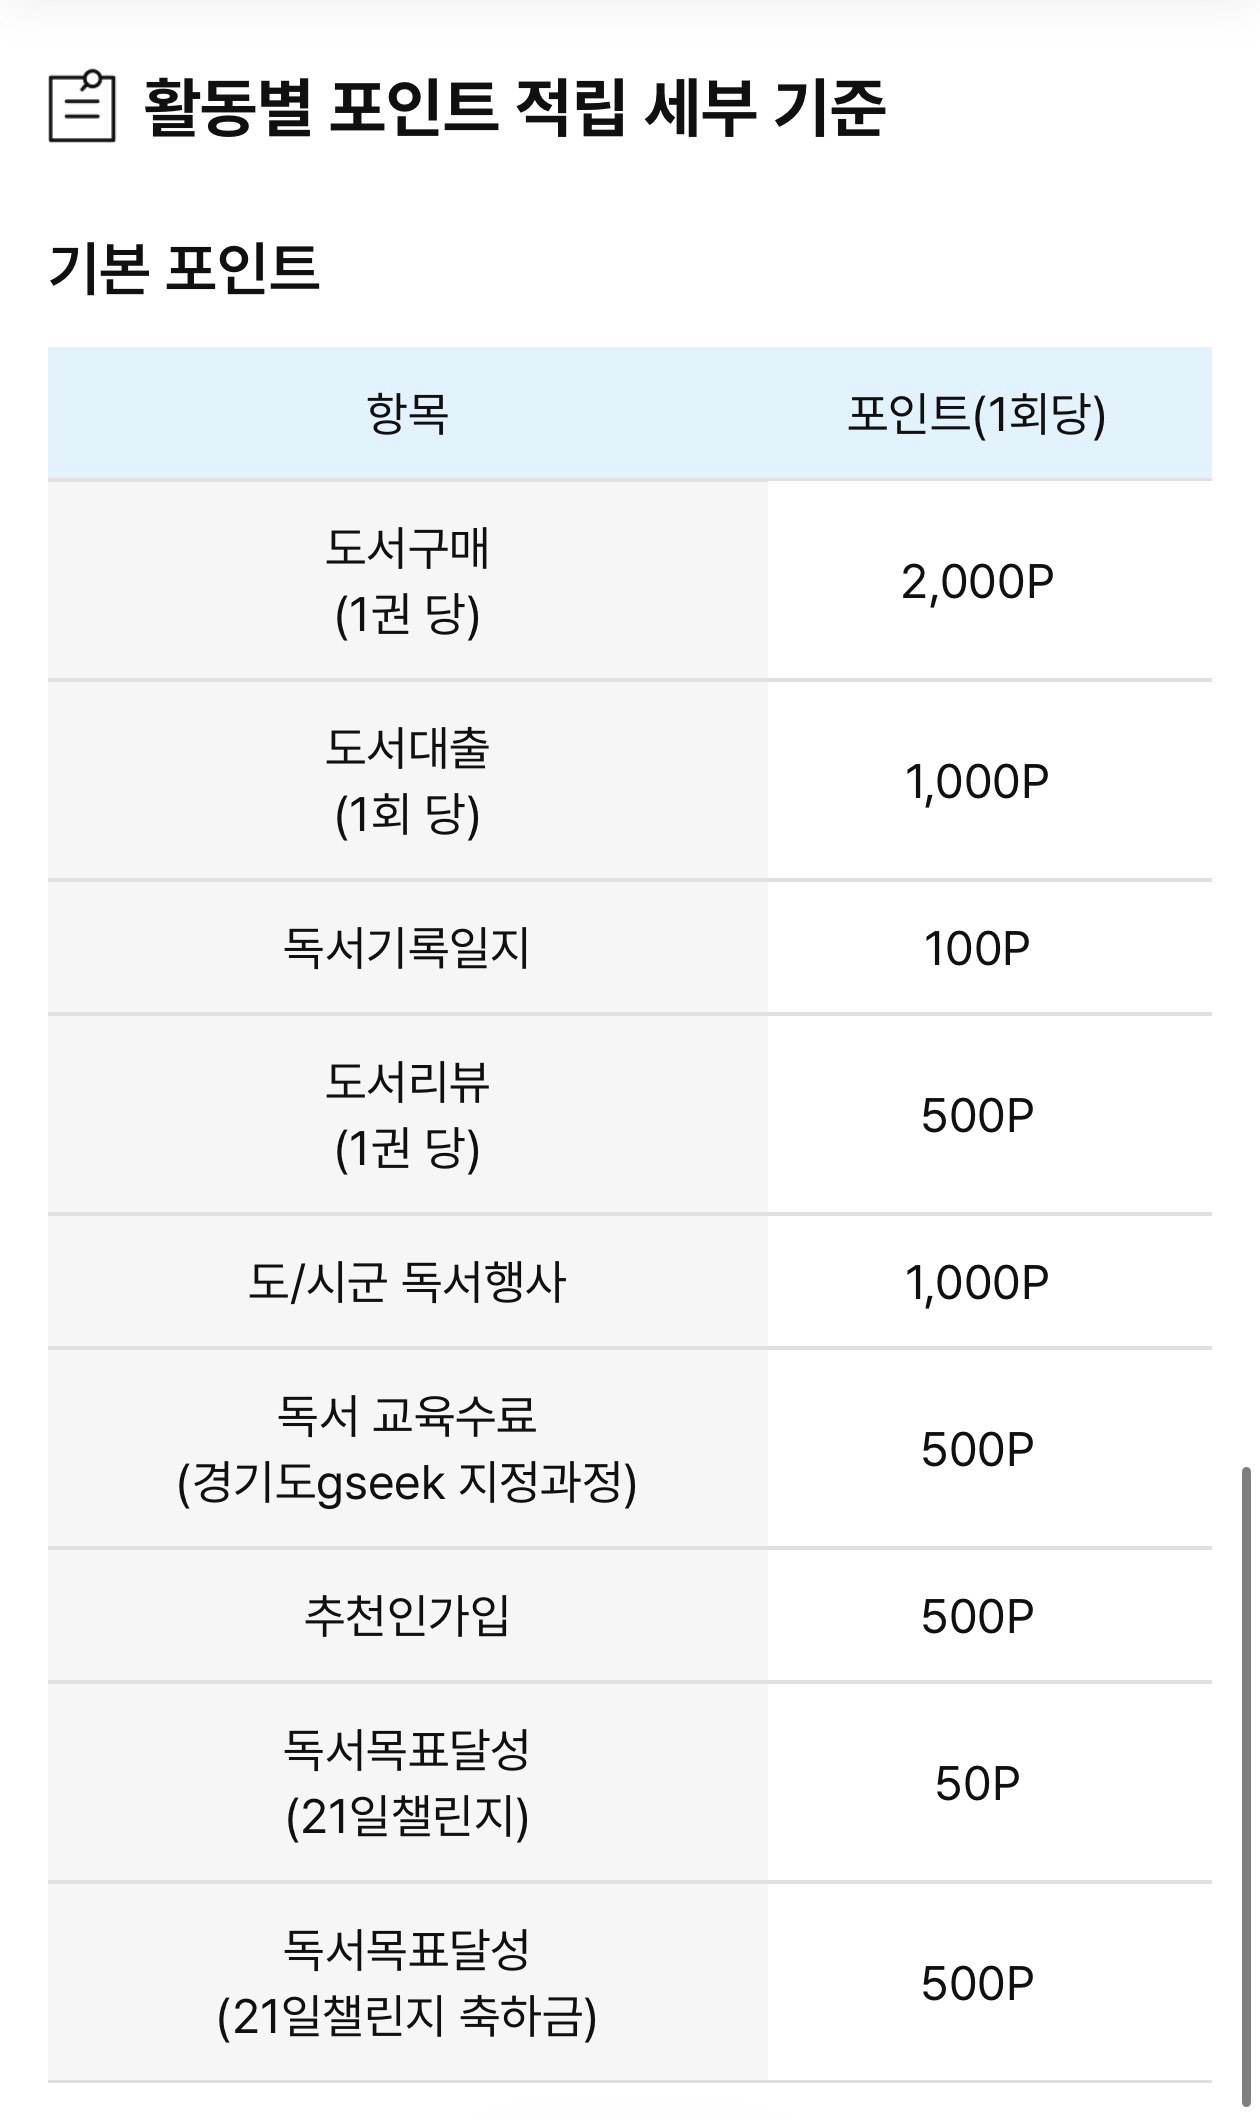Click the 포인트(1회당) column header

coord(976,414)
